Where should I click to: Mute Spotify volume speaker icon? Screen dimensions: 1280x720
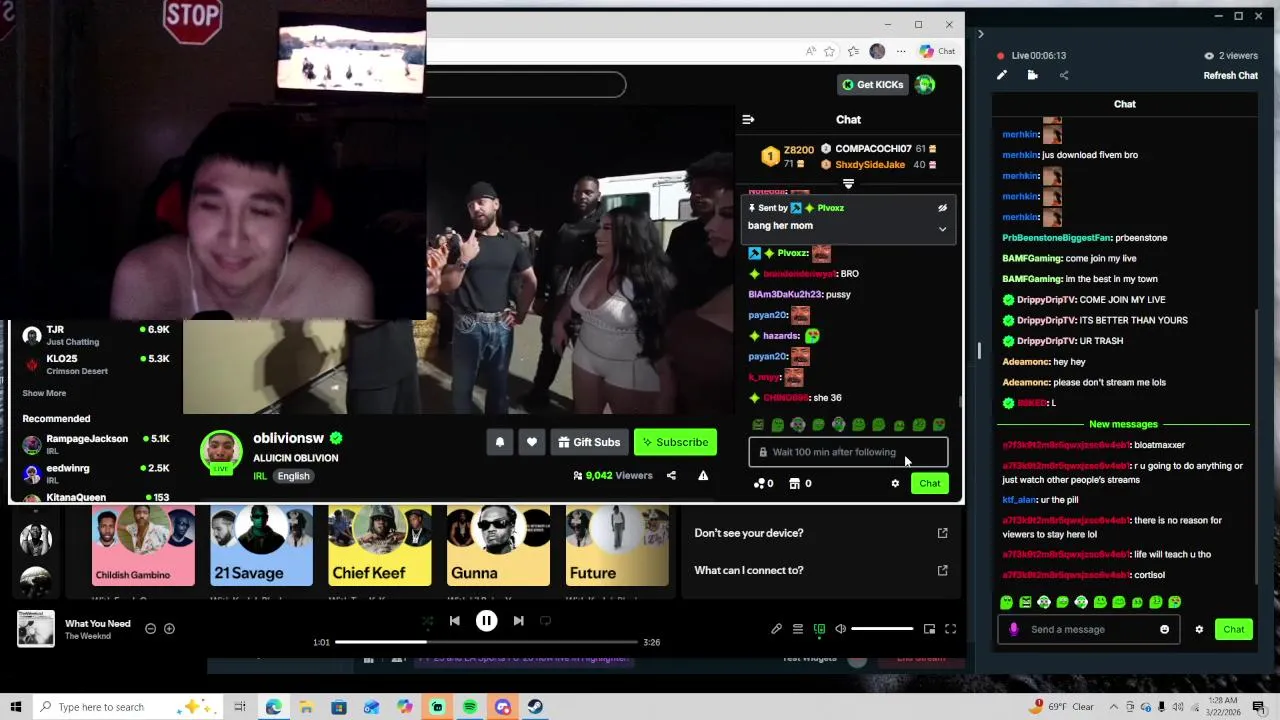(840, 629)
